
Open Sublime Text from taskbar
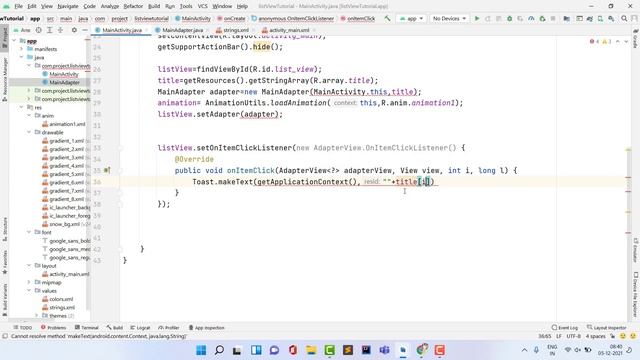pyautogui.click(x=348, y=350)
